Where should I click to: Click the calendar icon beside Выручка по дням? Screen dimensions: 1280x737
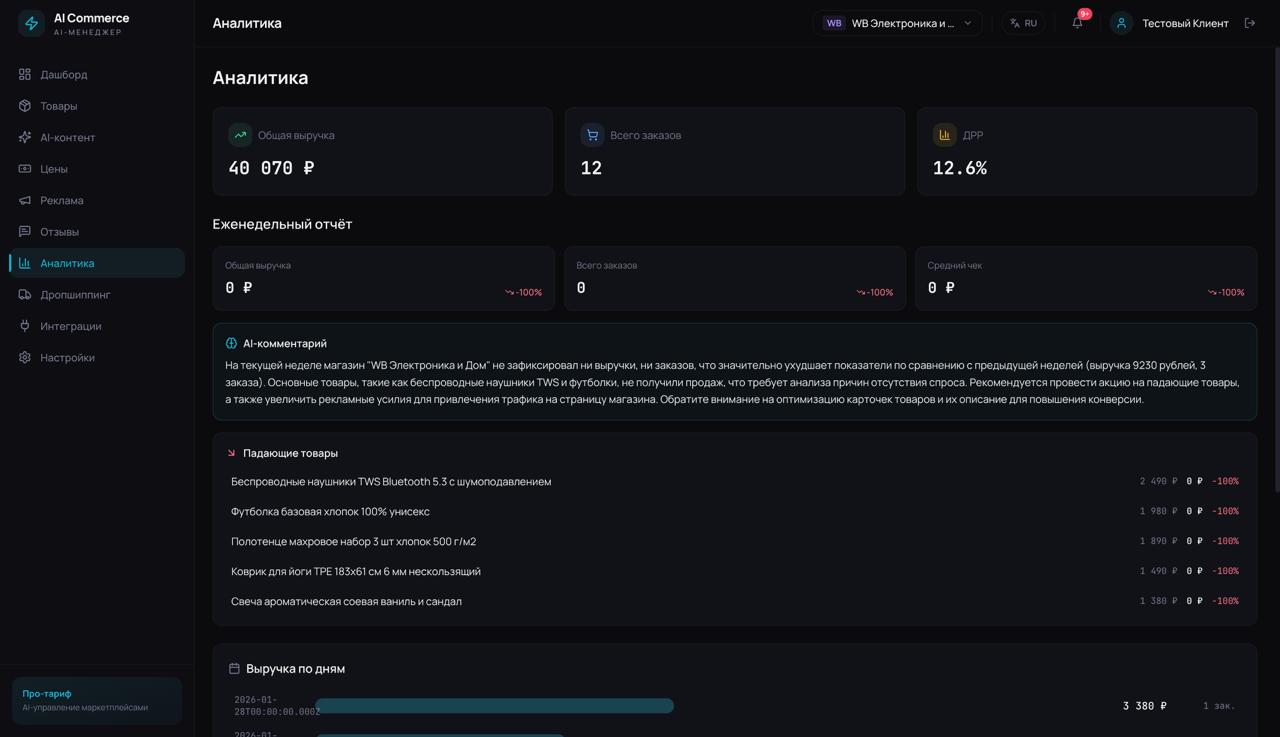click(x=234, y=668)
